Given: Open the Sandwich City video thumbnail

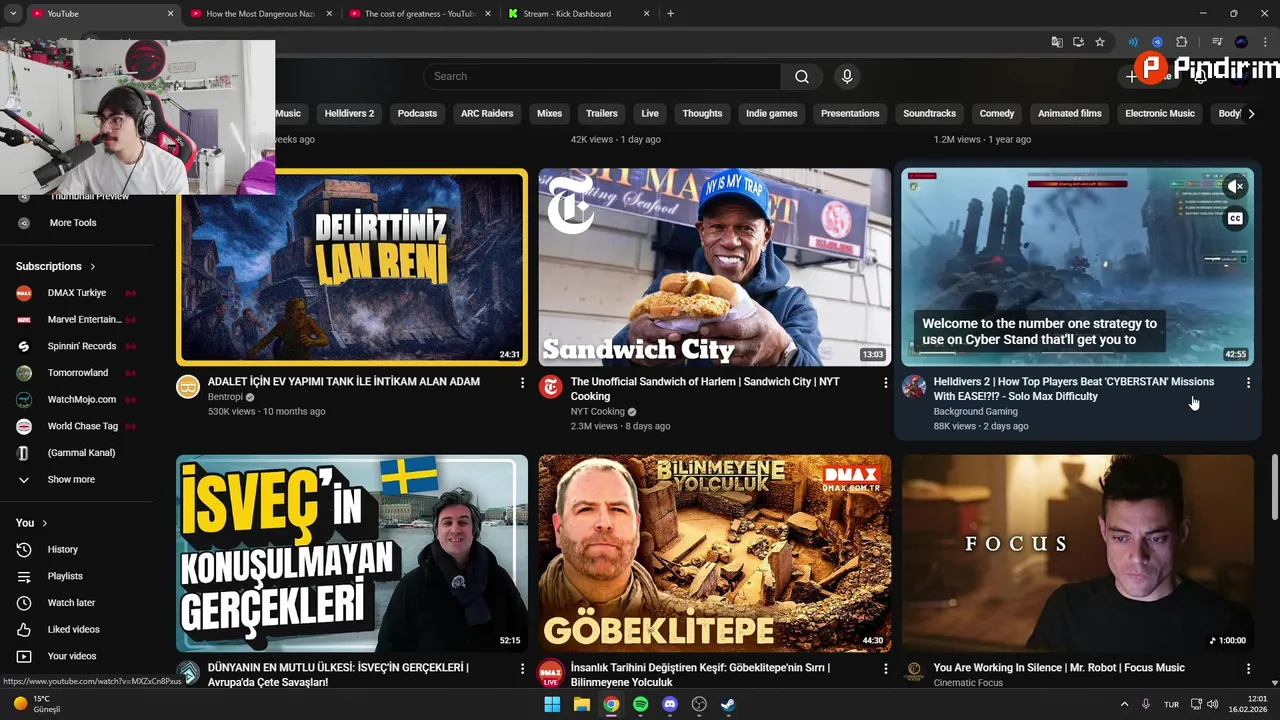Looking at the screenshot, I should (715, 267).
